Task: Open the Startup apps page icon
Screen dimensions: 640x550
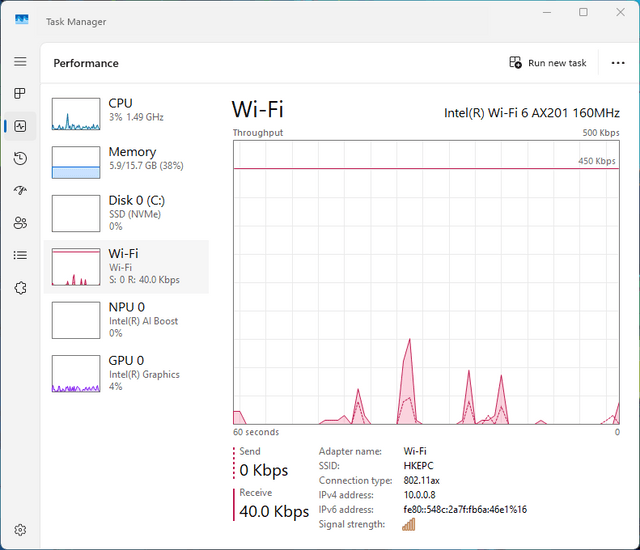Action: click(x=20, y=190)
